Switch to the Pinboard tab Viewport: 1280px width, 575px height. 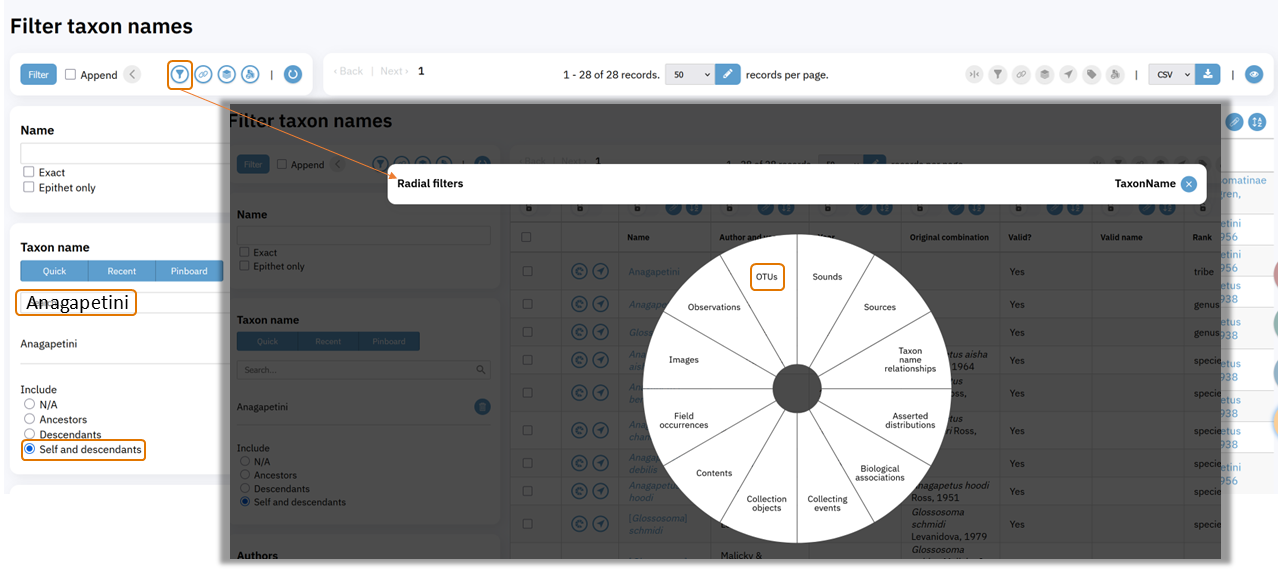pyautogui.click(x=189, y=271)
